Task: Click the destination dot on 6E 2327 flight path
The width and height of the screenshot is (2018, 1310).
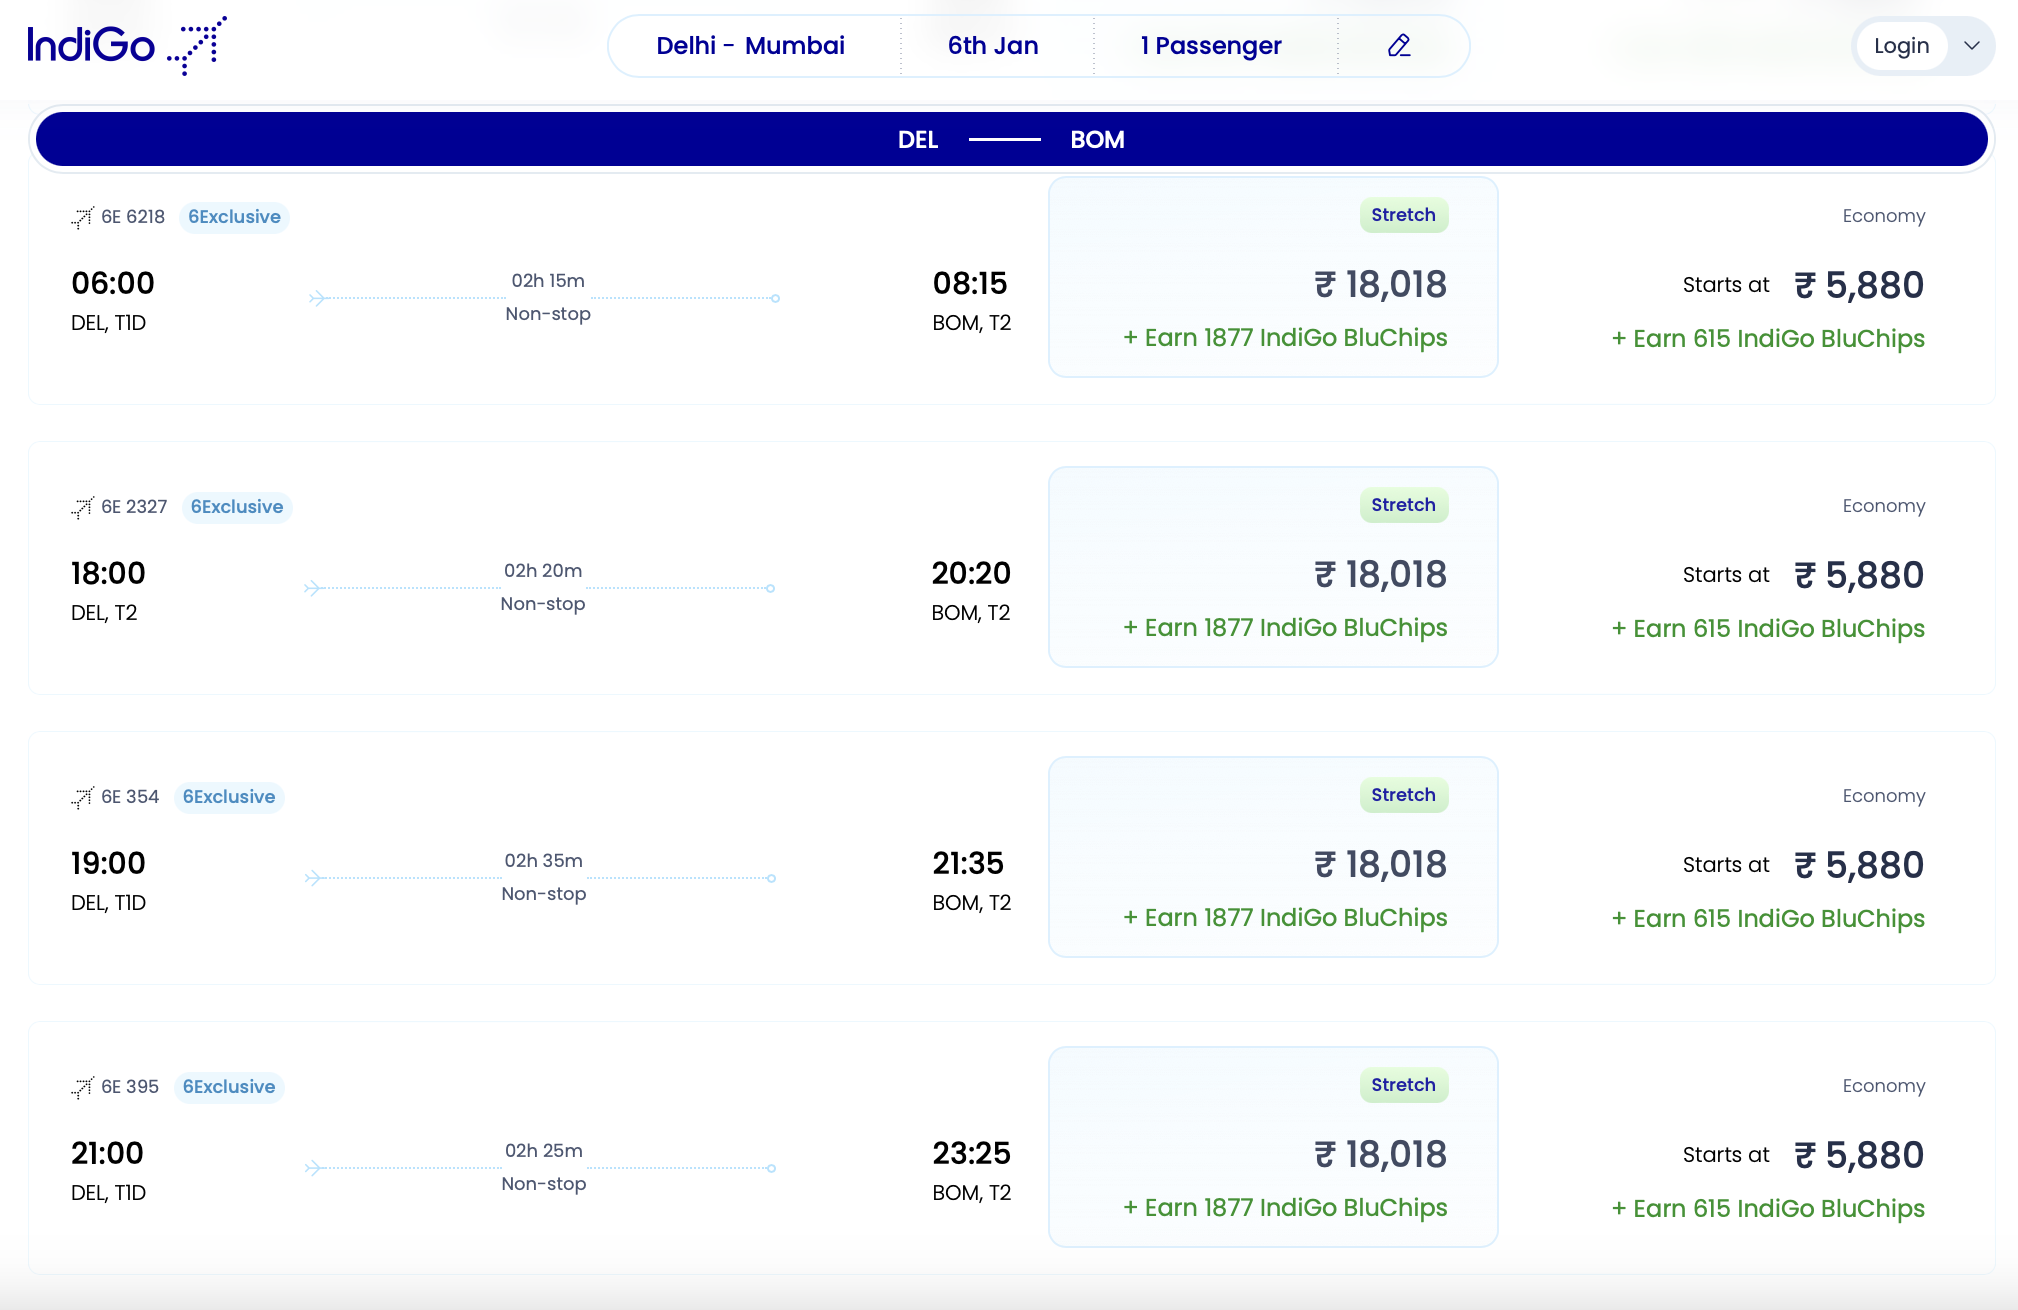Action: pos(771,588)
